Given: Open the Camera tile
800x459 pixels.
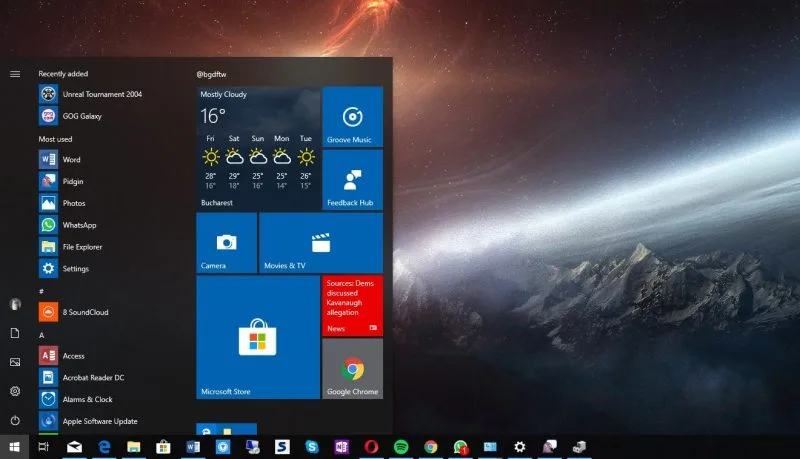Looking at the screenshot, I should 226,243.
